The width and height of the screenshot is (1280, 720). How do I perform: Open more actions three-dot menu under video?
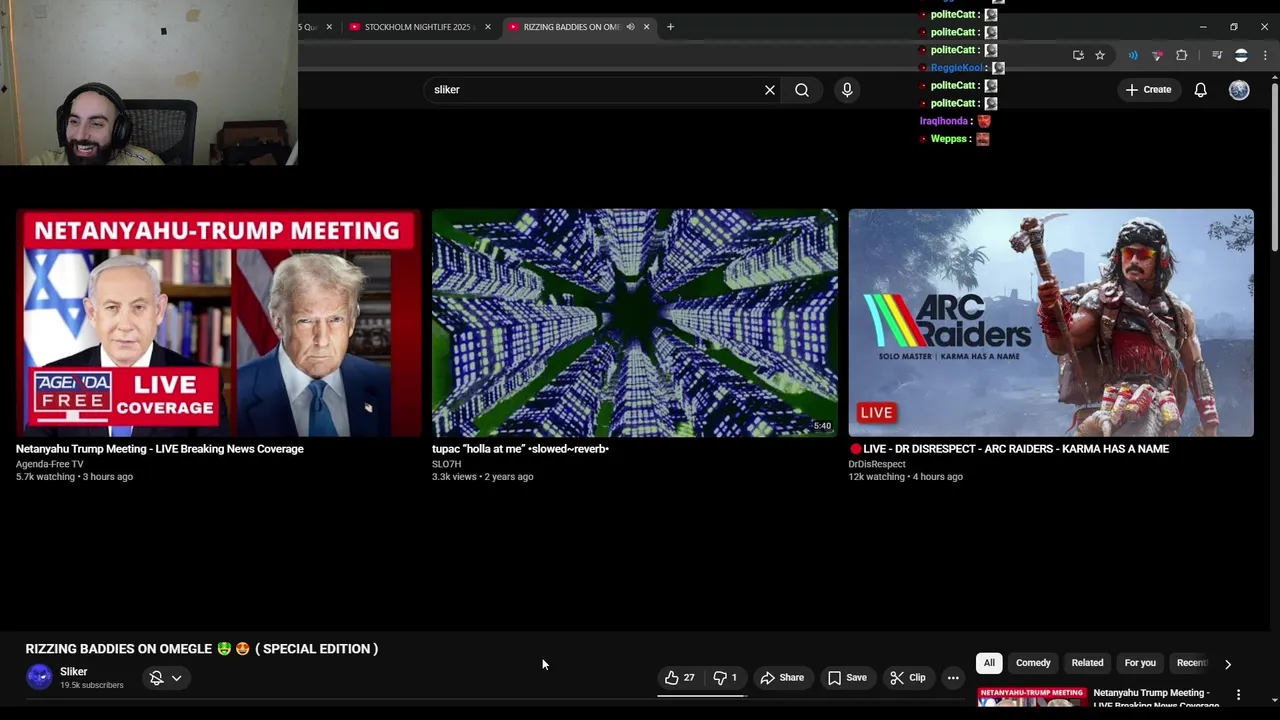(953, 678)
